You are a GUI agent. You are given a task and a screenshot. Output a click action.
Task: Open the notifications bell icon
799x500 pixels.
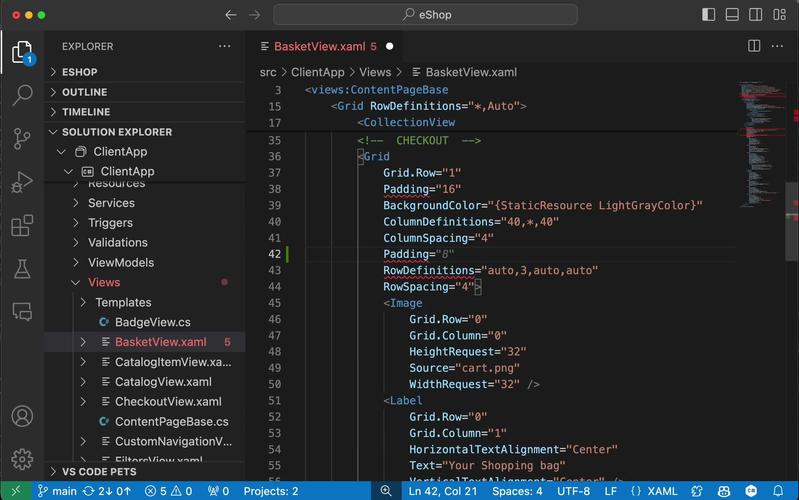778,491
